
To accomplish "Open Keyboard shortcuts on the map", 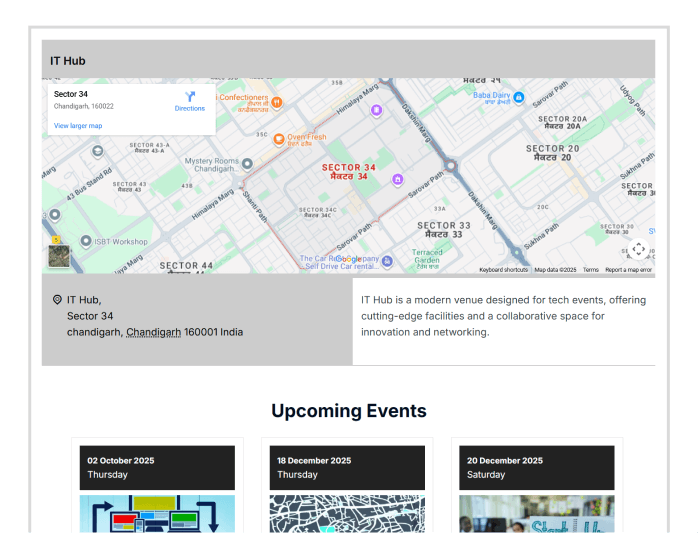I will [x=503, y=270].
